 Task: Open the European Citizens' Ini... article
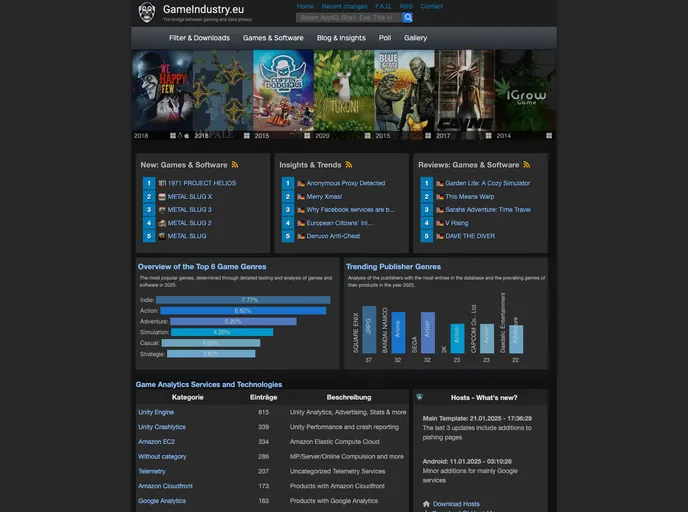(339, 223)
